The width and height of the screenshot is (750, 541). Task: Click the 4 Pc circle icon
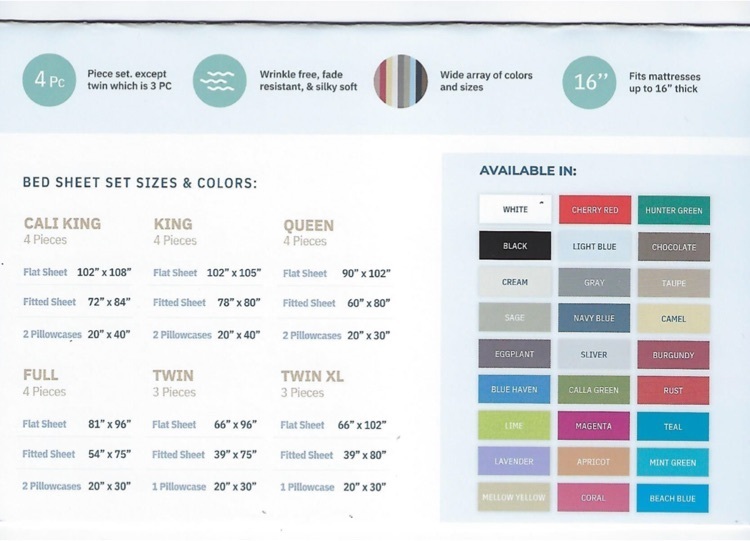point(49,80)
